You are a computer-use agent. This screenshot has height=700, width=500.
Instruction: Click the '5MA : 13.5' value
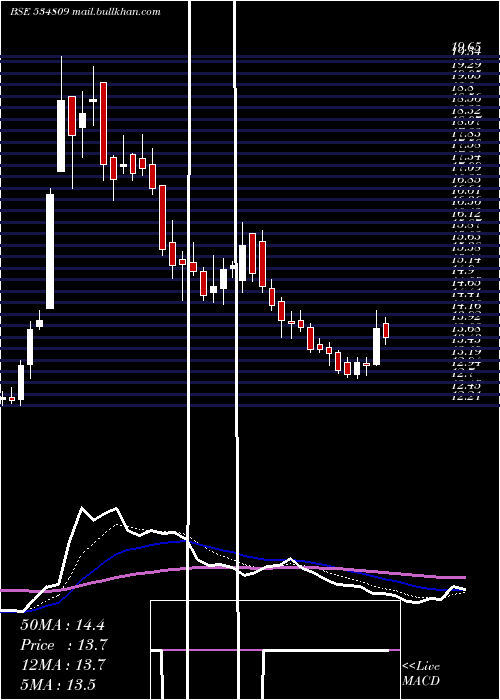(x=58, y=684)
